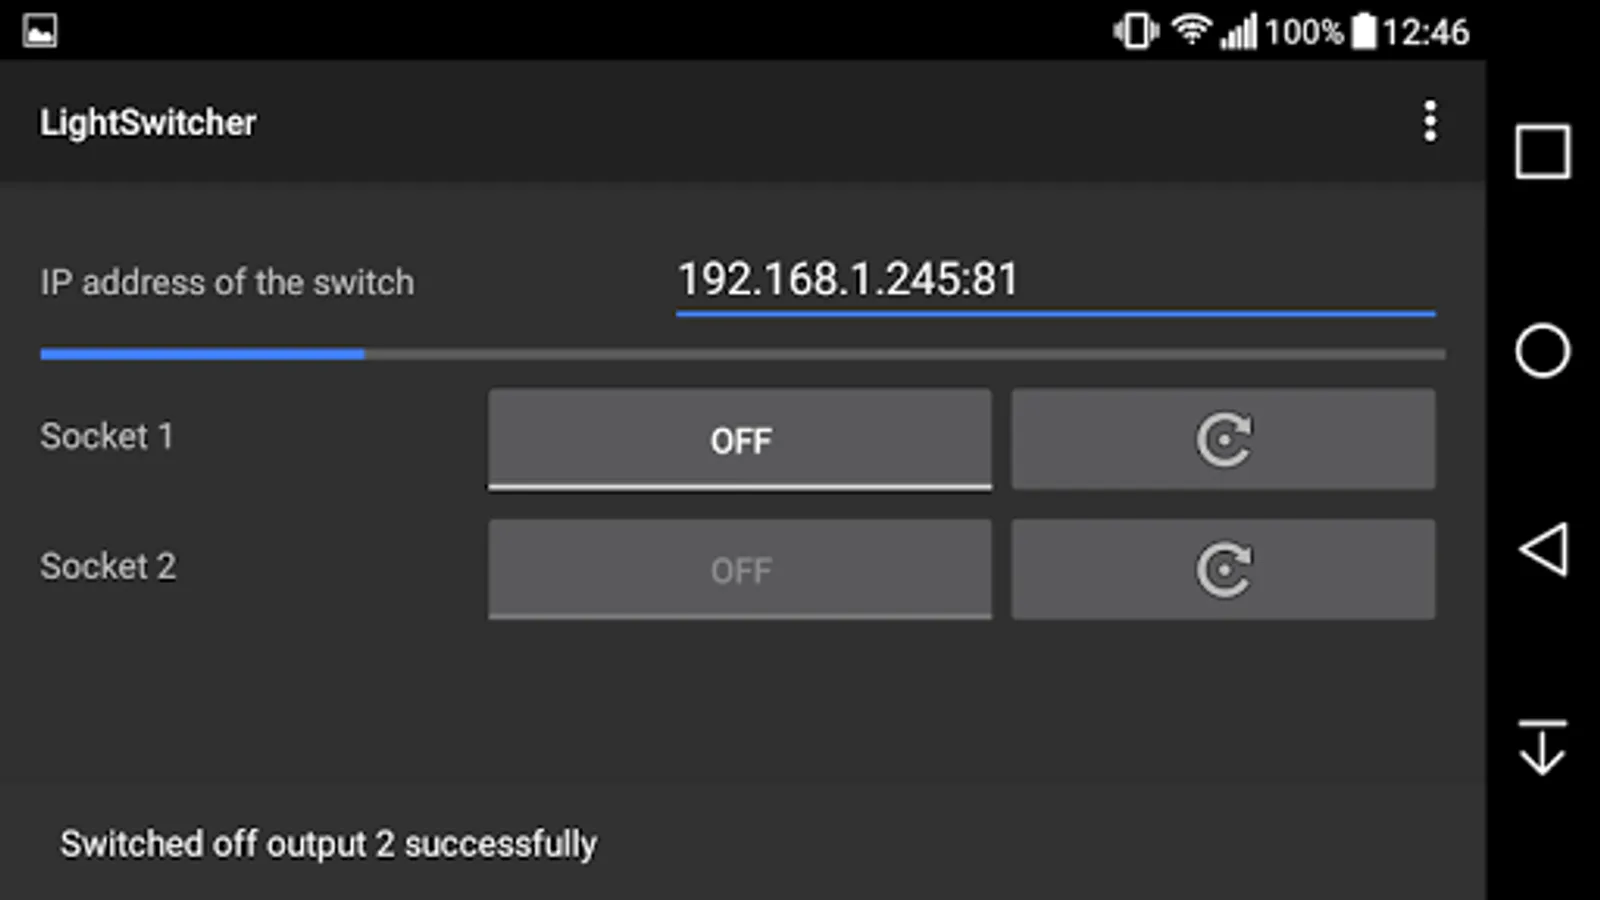The width and height of the screenshot is (1600, 900).
Task: Pull down notifications with arrow icon
Action: pos(1542,748)
